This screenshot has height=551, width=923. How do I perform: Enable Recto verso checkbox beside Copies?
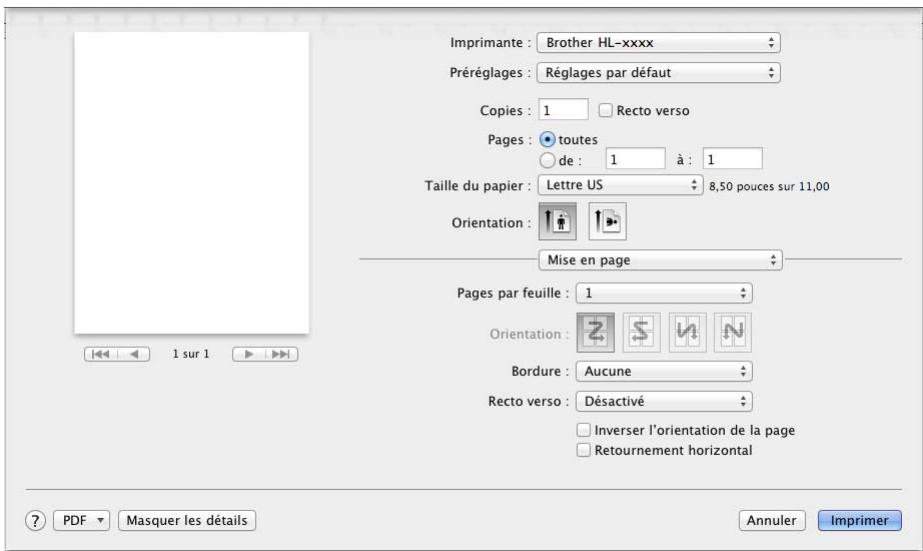coord(605,110)
